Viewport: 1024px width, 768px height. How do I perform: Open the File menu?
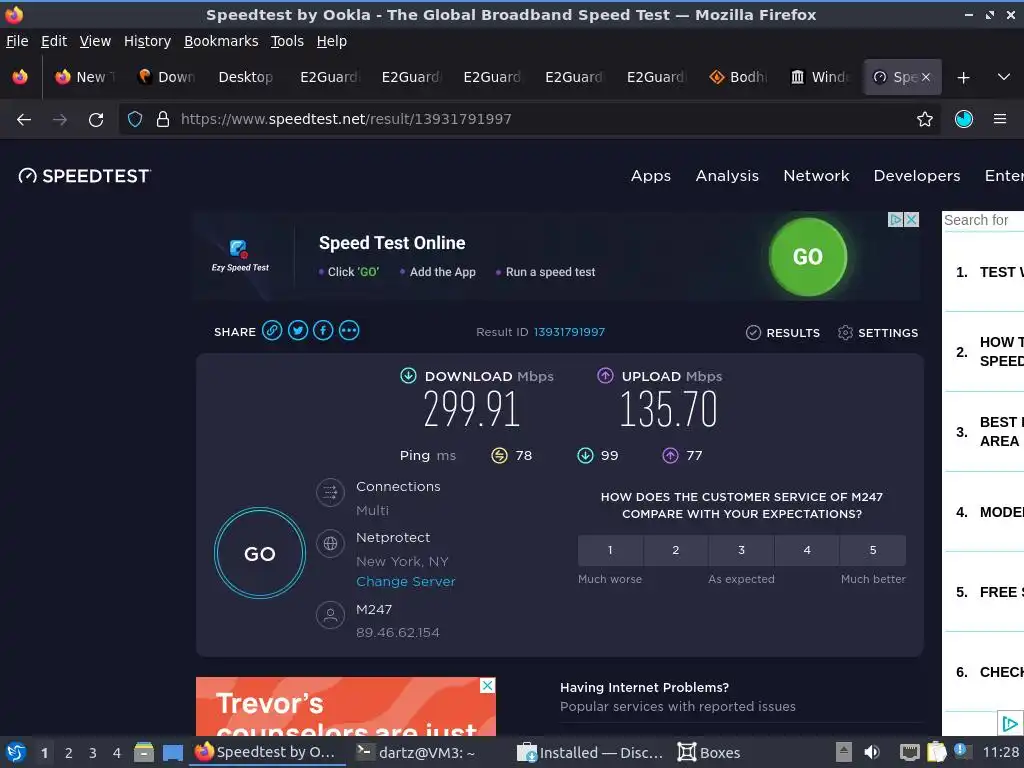(x=17, y=41)
